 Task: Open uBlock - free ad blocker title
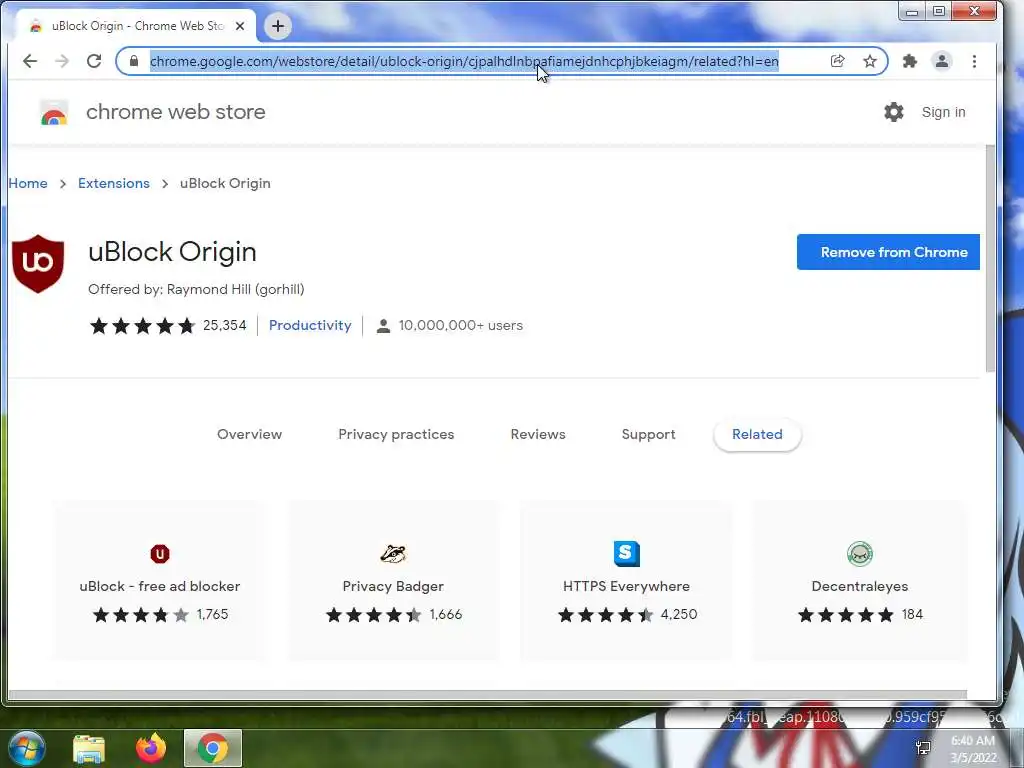click(160, 586)
